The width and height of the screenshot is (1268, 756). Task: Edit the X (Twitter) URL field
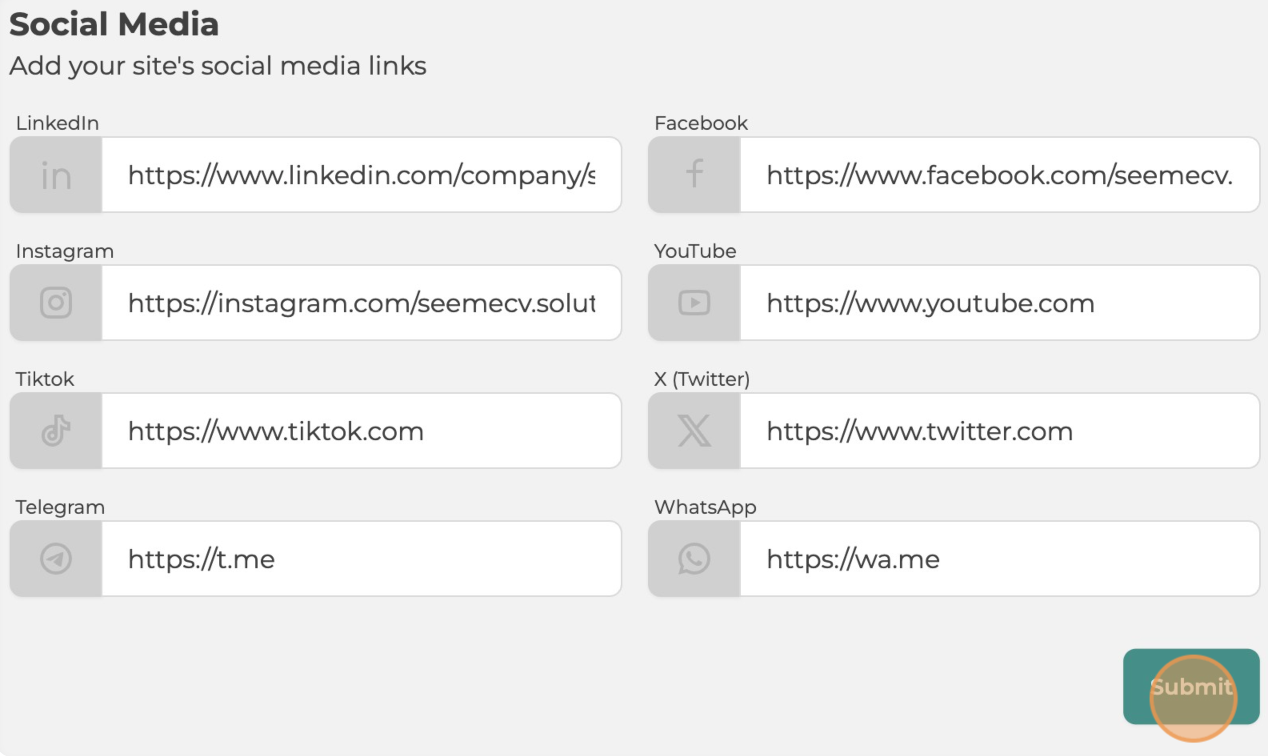999,431
